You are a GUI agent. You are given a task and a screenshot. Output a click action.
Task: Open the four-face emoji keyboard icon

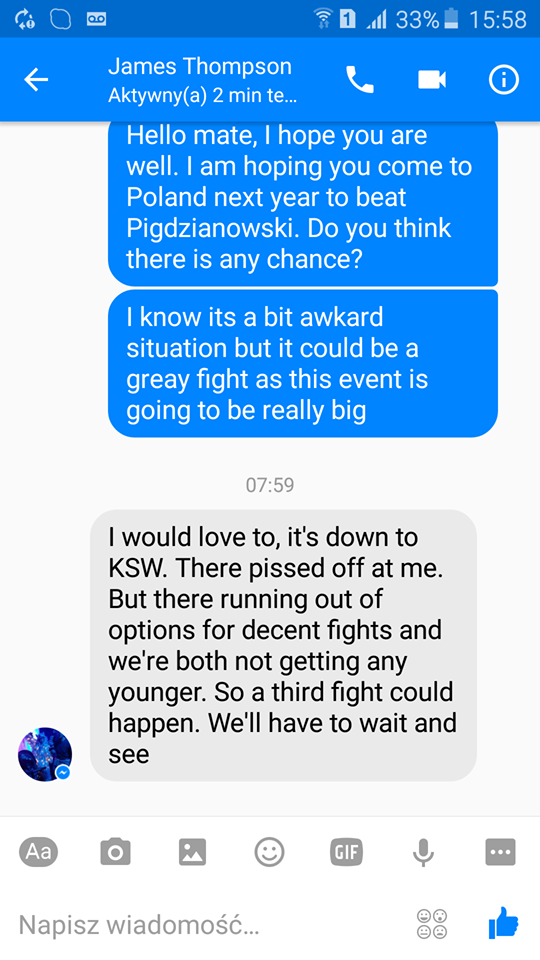click(432, 924)
